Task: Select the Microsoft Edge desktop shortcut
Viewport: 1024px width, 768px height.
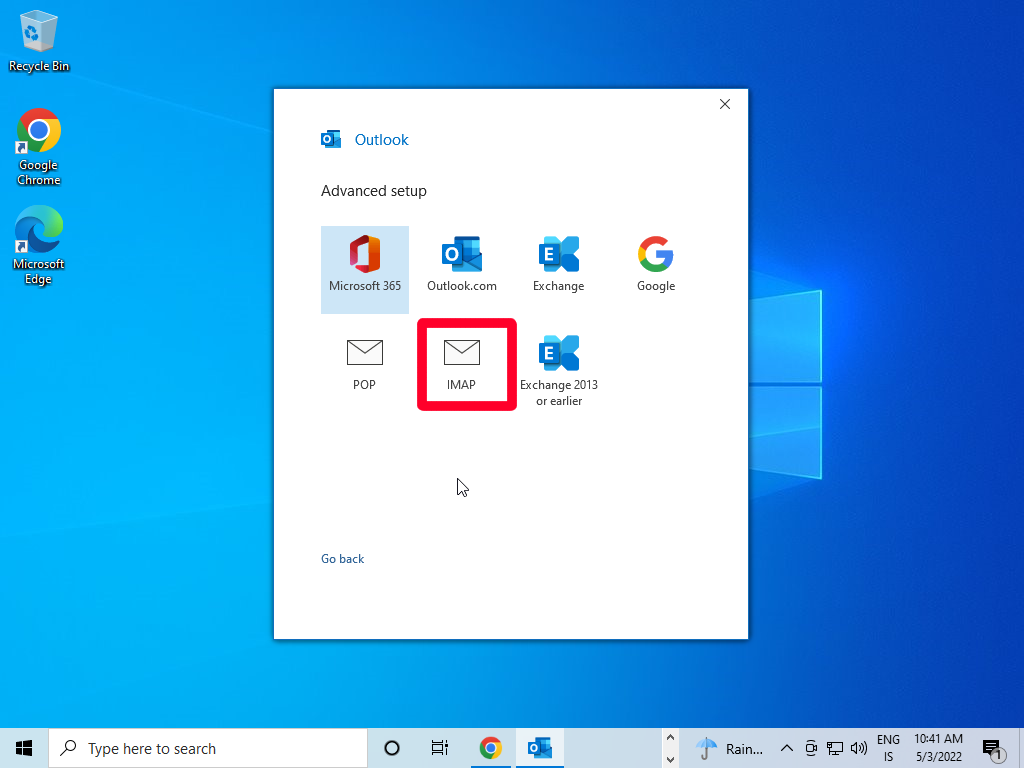Action: pyautogui.click(x=39, y=245)
